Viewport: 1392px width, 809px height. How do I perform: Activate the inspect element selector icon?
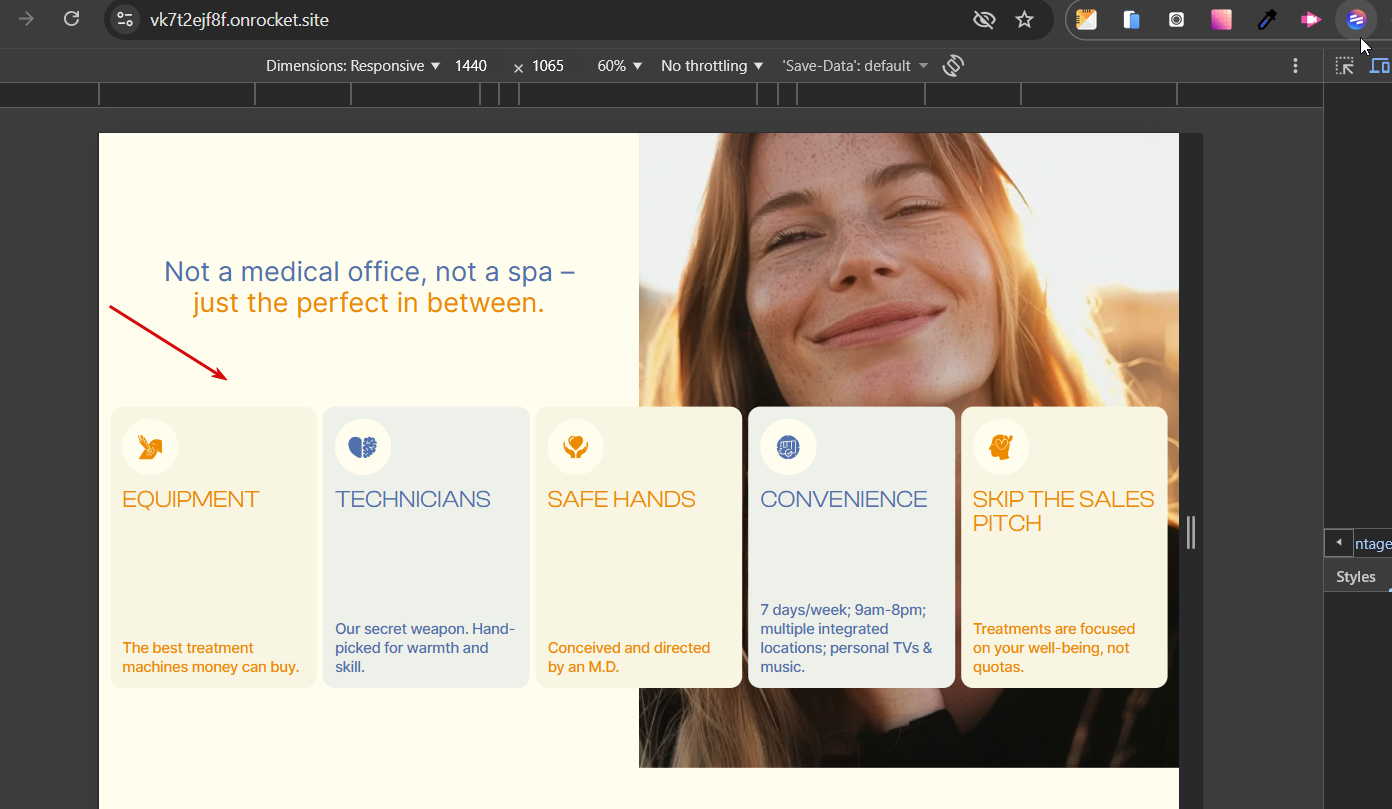(x=1344, y=66)
